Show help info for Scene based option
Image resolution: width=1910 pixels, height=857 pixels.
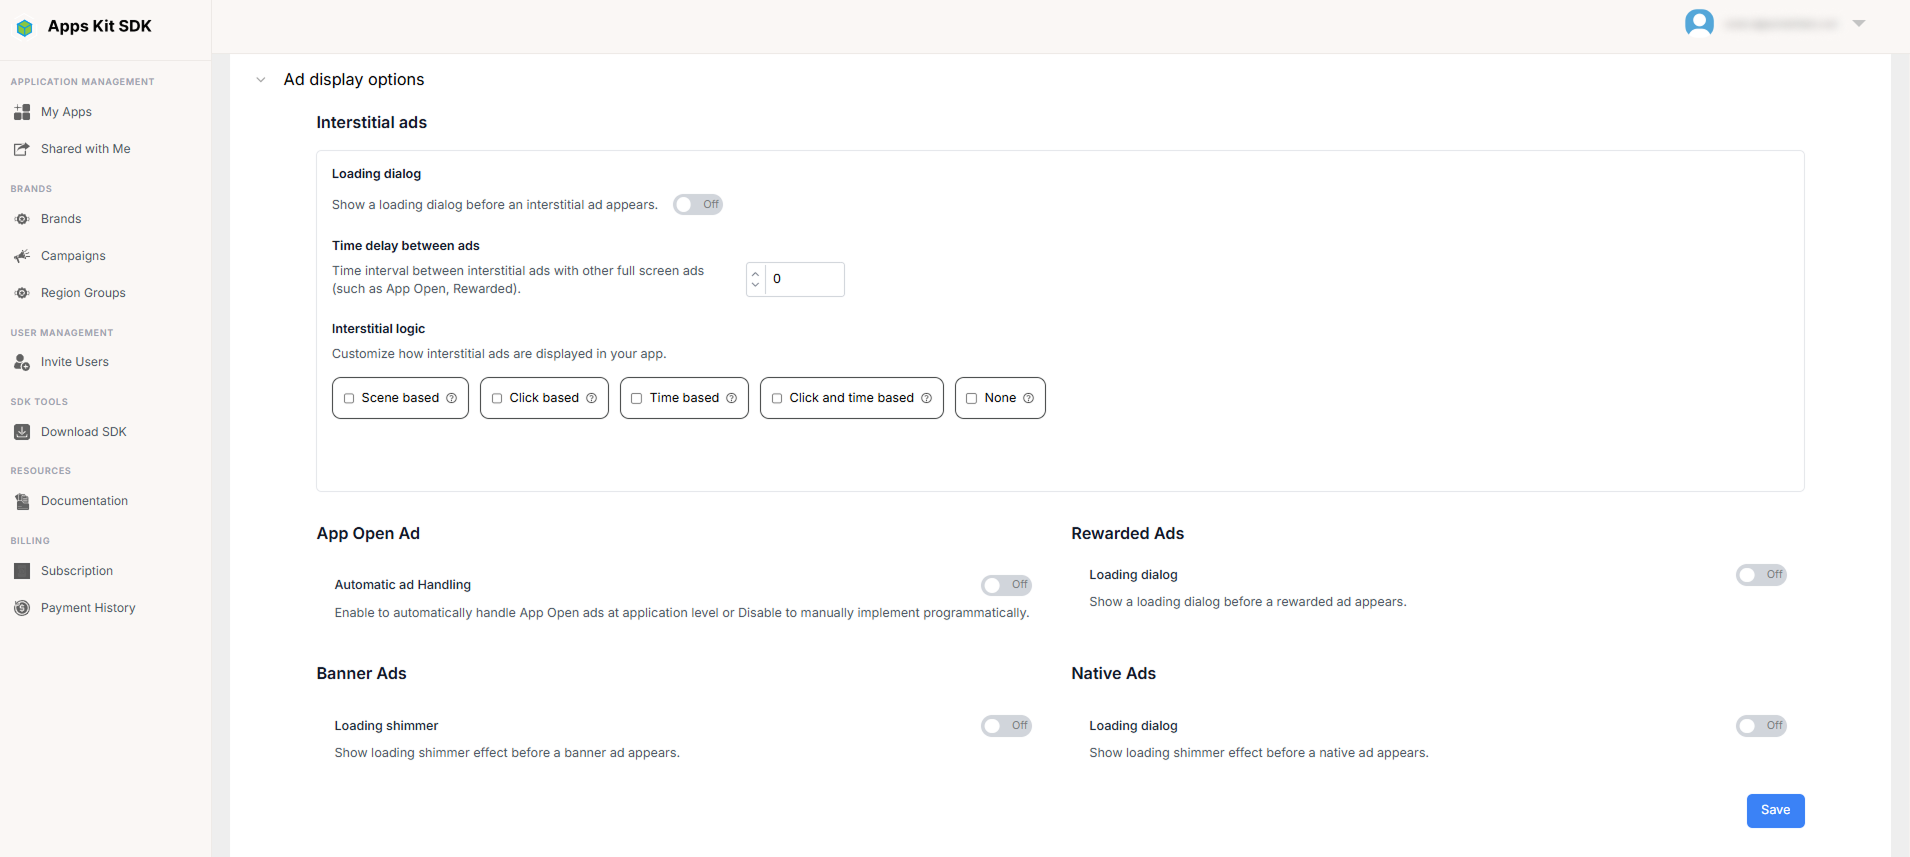click(x=452, y=398)
